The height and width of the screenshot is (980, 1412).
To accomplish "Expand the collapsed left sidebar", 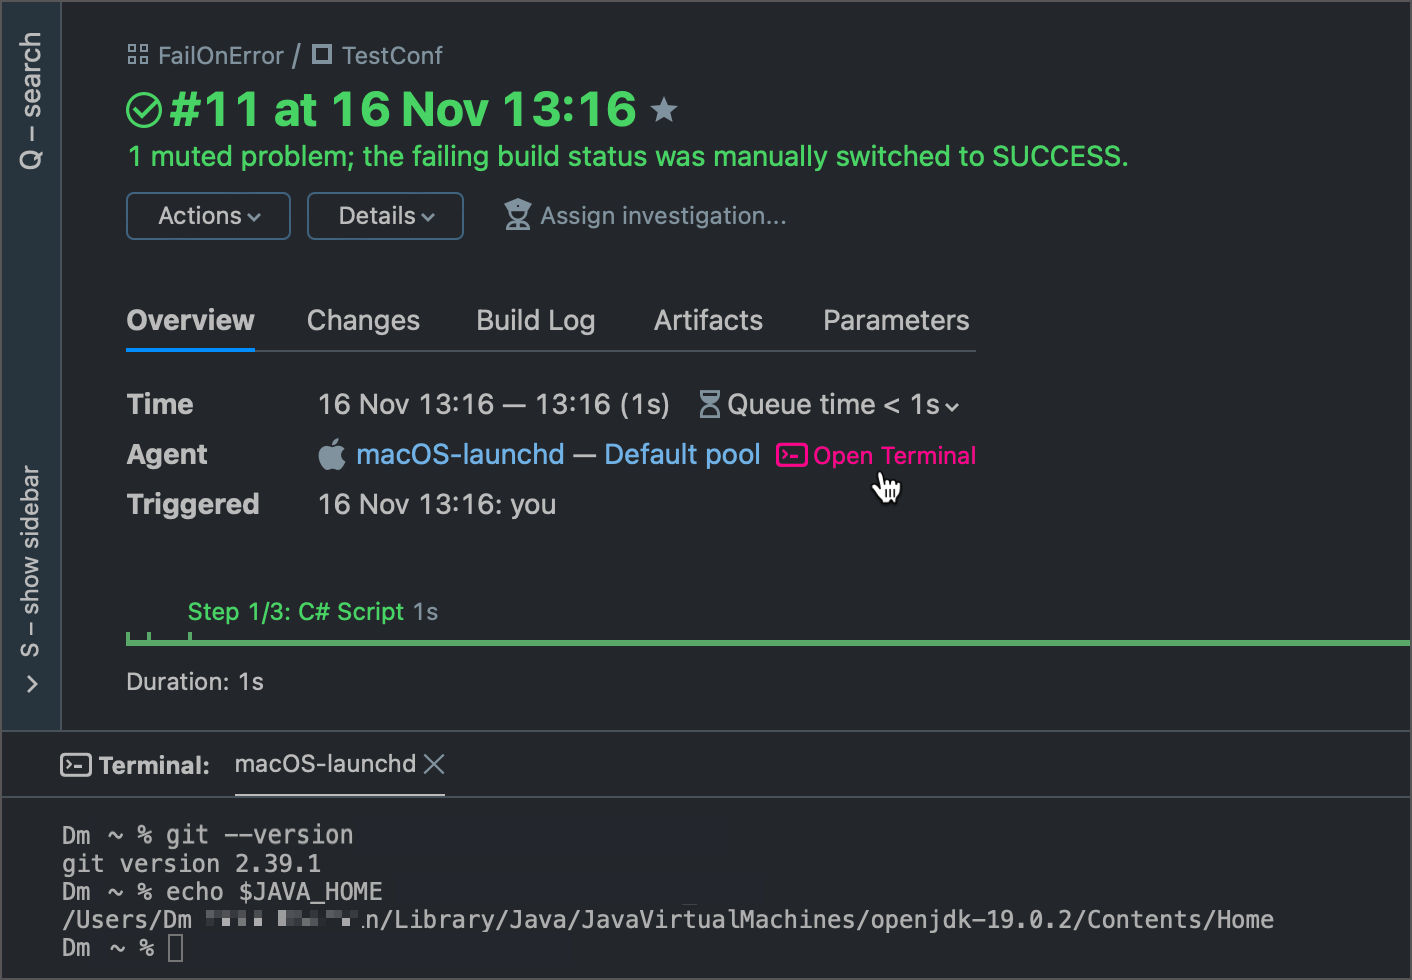I will click(30, 684).
